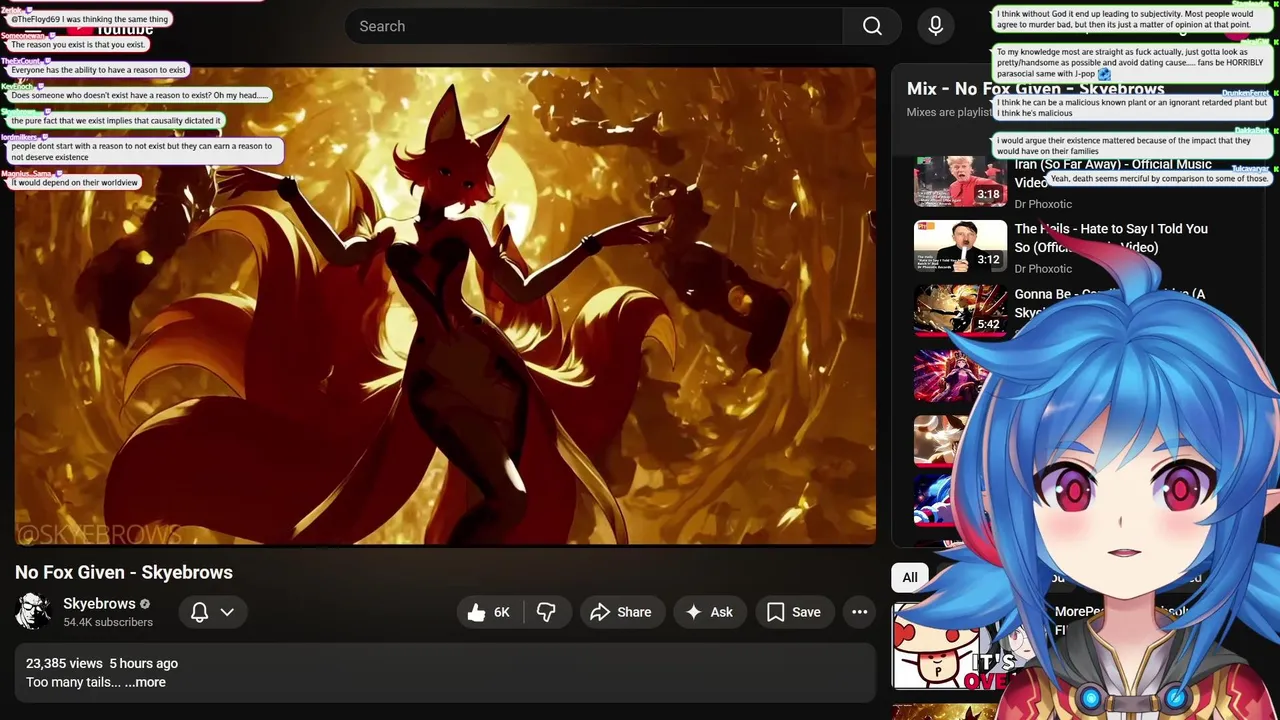Save video to a playlist
This screenshot has width=1280, height=720.
[x=793, y=612]
